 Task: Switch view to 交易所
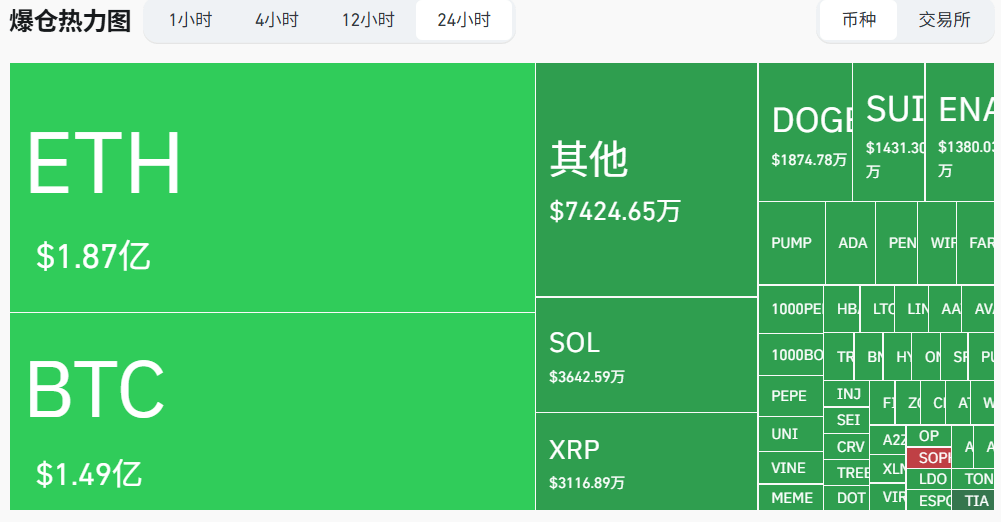coord(945,20)
